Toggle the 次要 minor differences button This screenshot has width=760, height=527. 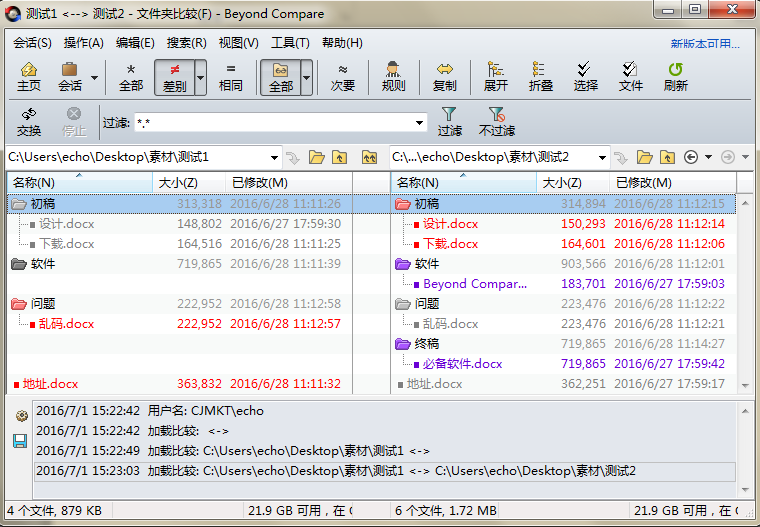coord(343,77)
